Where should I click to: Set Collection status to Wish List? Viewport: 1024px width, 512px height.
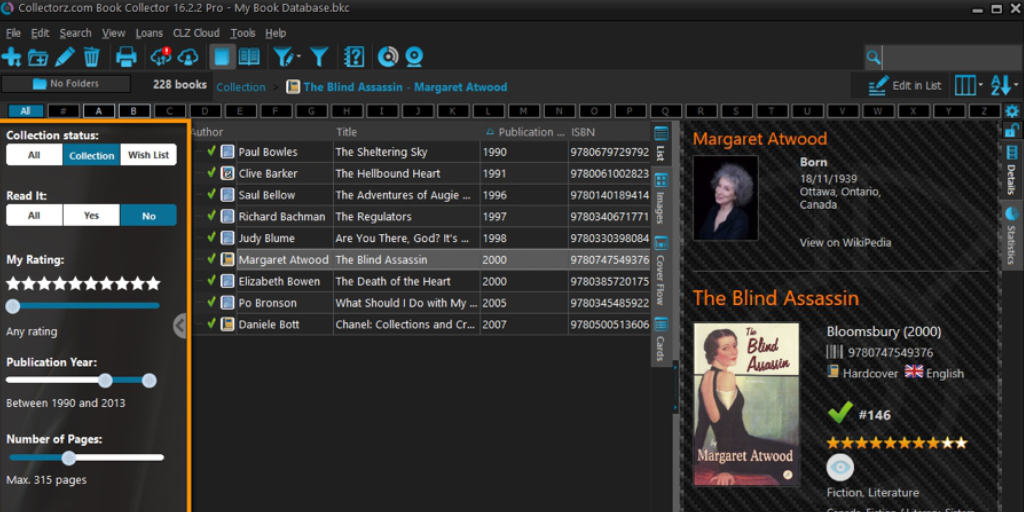tap(148, 155)
